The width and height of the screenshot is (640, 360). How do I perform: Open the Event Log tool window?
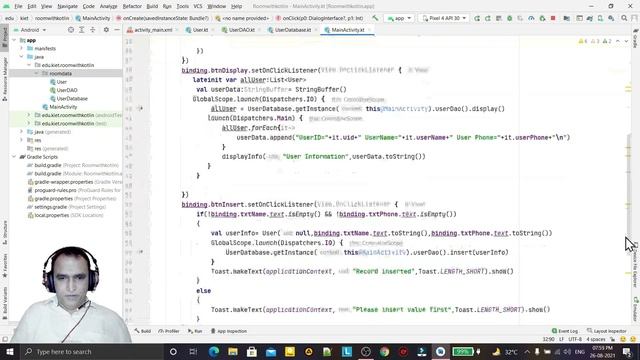565,331
